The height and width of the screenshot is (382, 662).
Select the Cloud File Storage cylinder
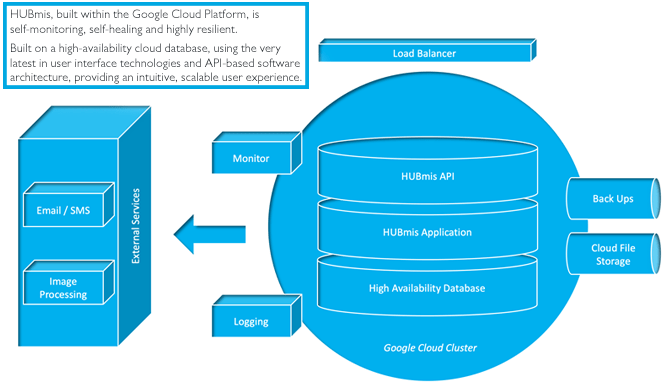coord(613,254)
